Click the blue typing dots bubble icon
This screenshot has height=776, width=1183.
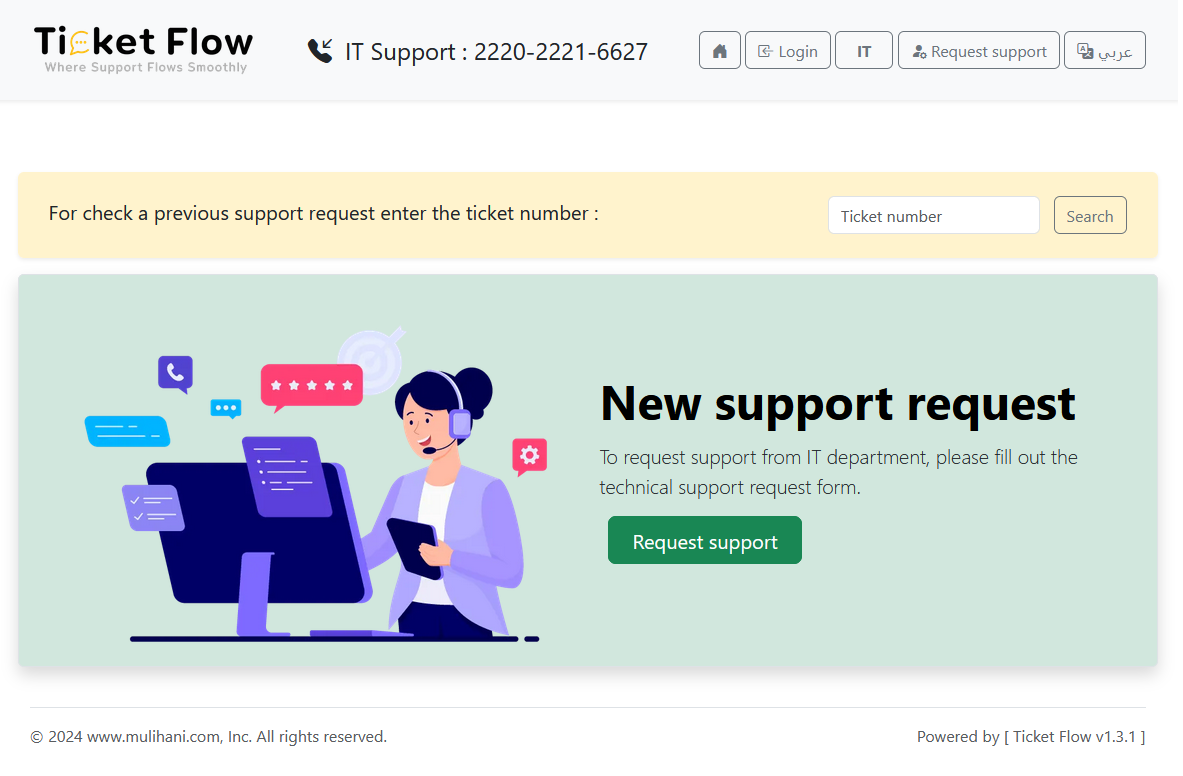coord(226,409)
